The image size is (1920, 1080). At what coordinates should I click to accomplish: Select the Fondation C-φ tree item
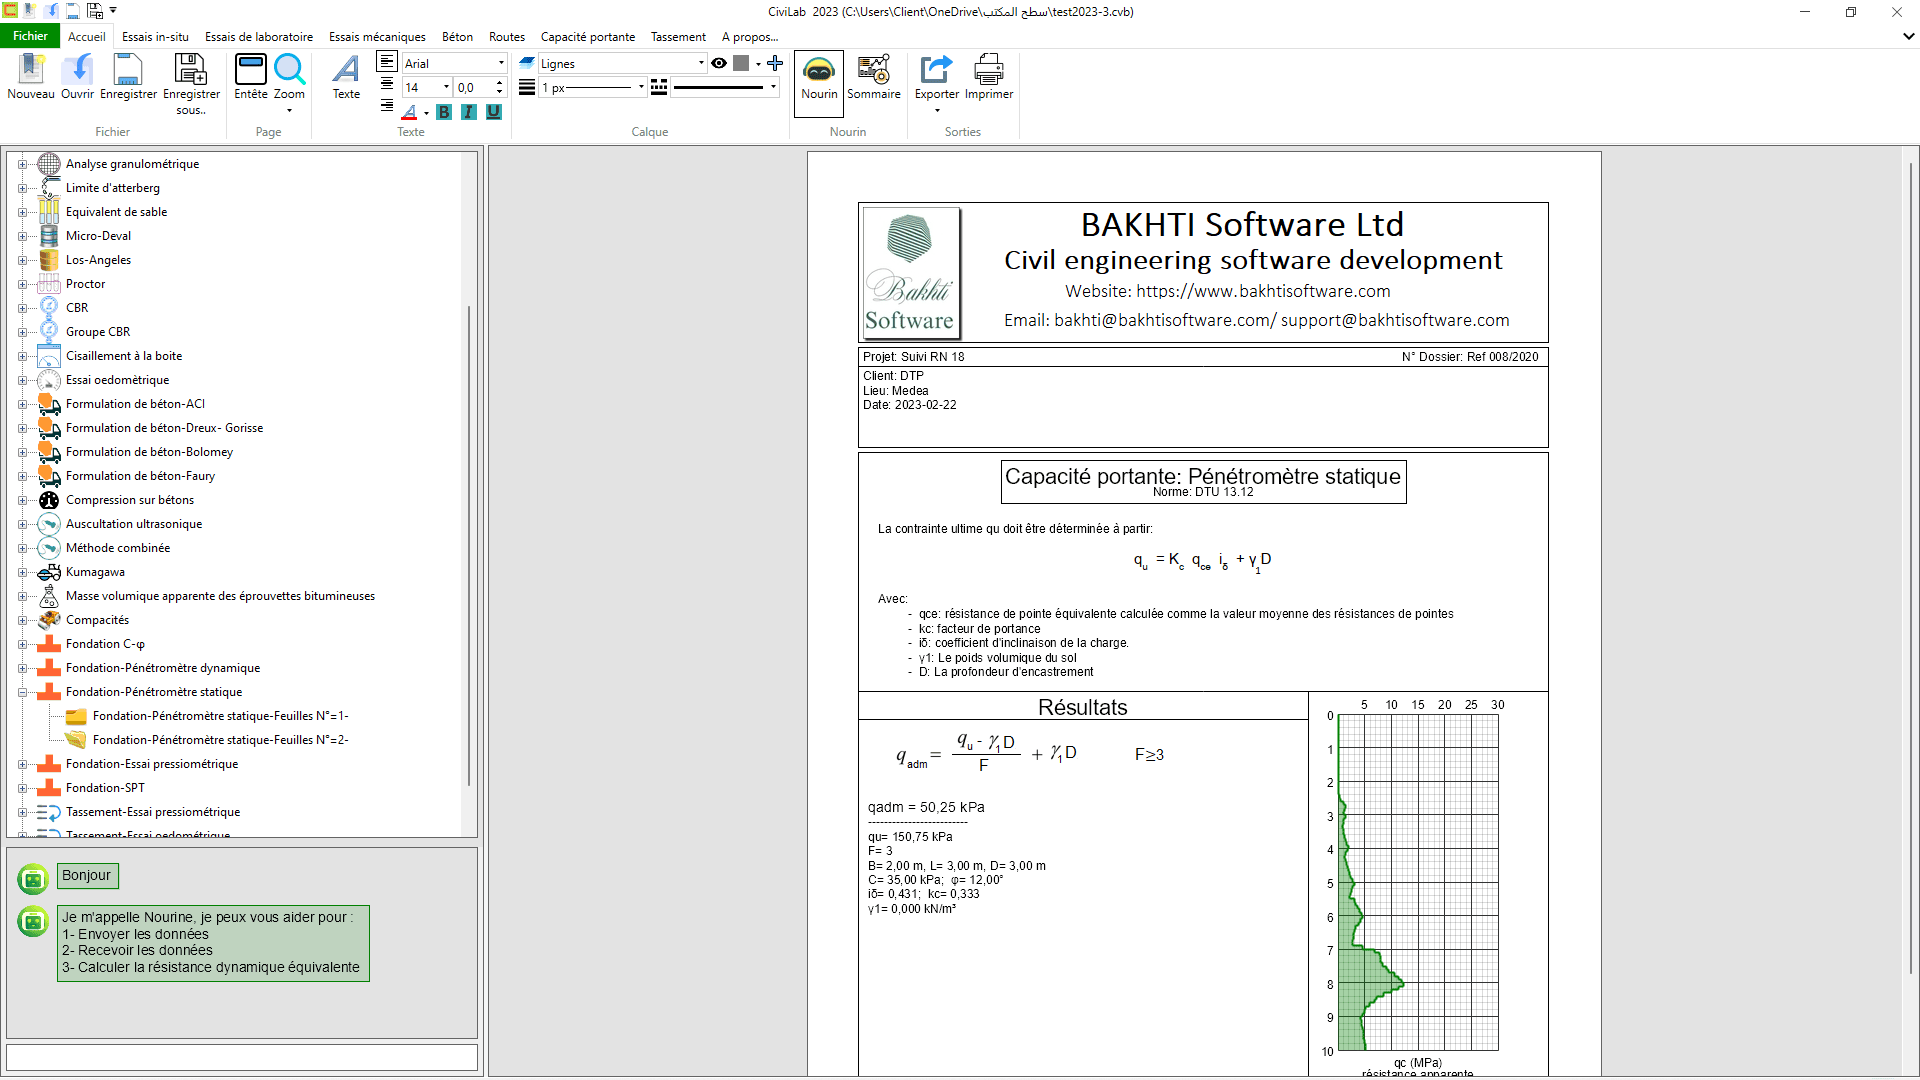(105, 644)
